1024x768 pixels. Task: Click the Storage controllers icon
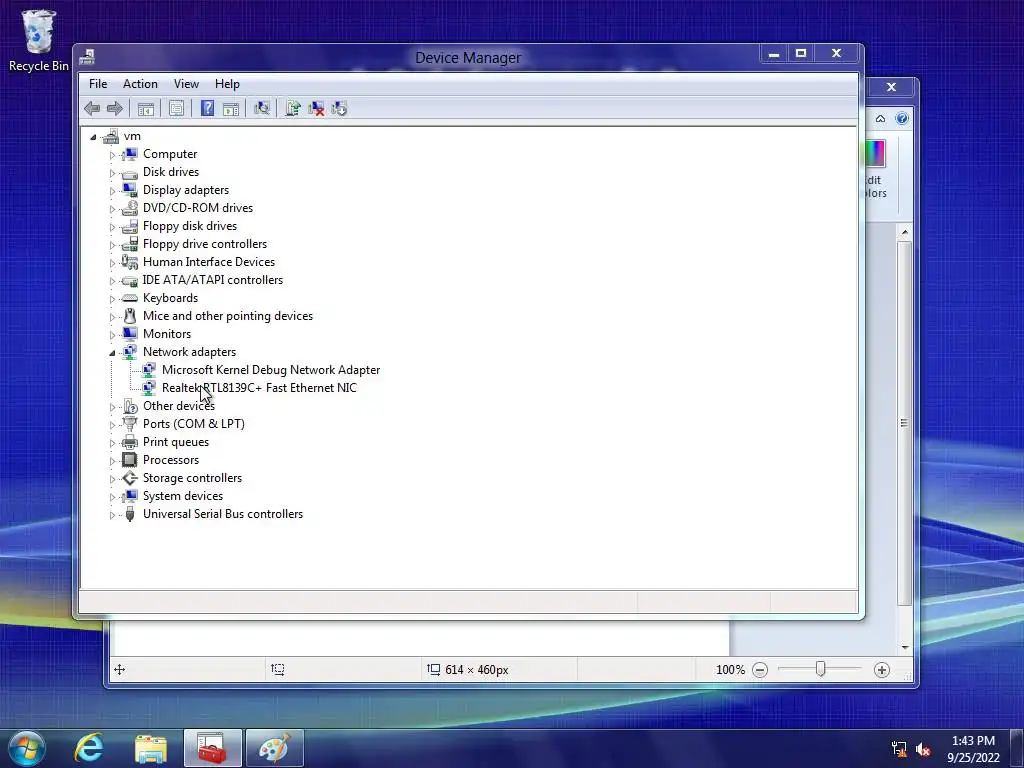130,478
